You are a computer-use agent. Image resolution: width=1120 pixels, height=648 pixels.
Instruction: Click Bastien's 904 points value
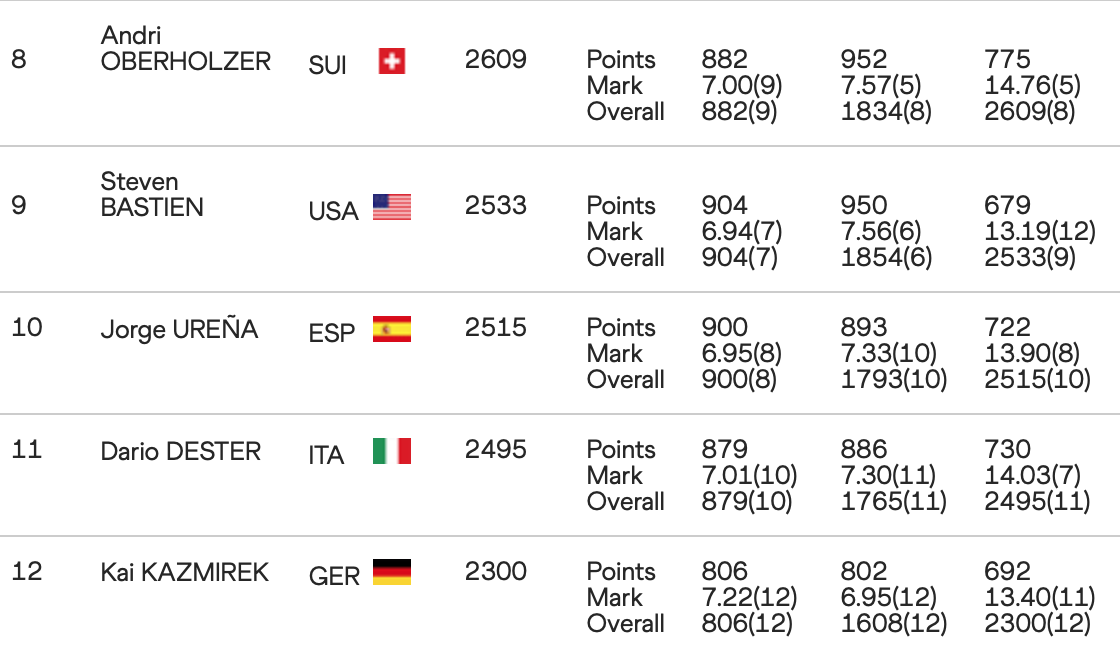[x=724, y=205]
